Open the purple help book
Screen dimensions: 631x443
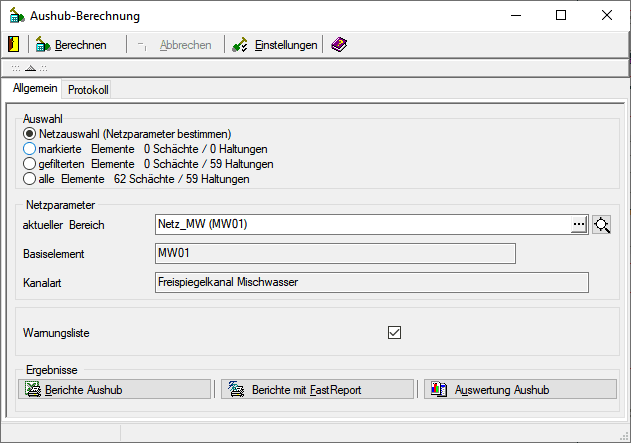click(339, 45)
